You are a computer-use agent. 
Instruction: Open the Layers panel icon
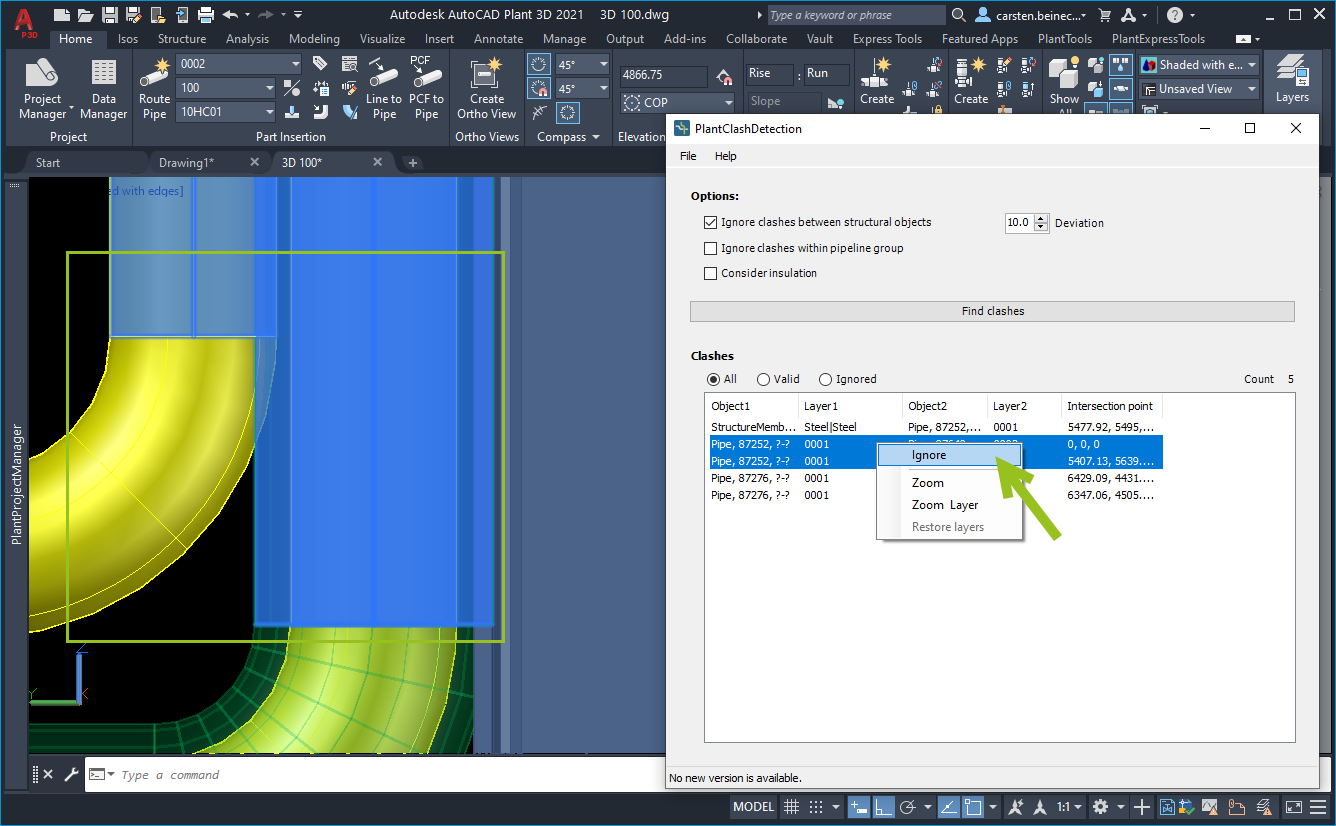tap(1292, 80)
